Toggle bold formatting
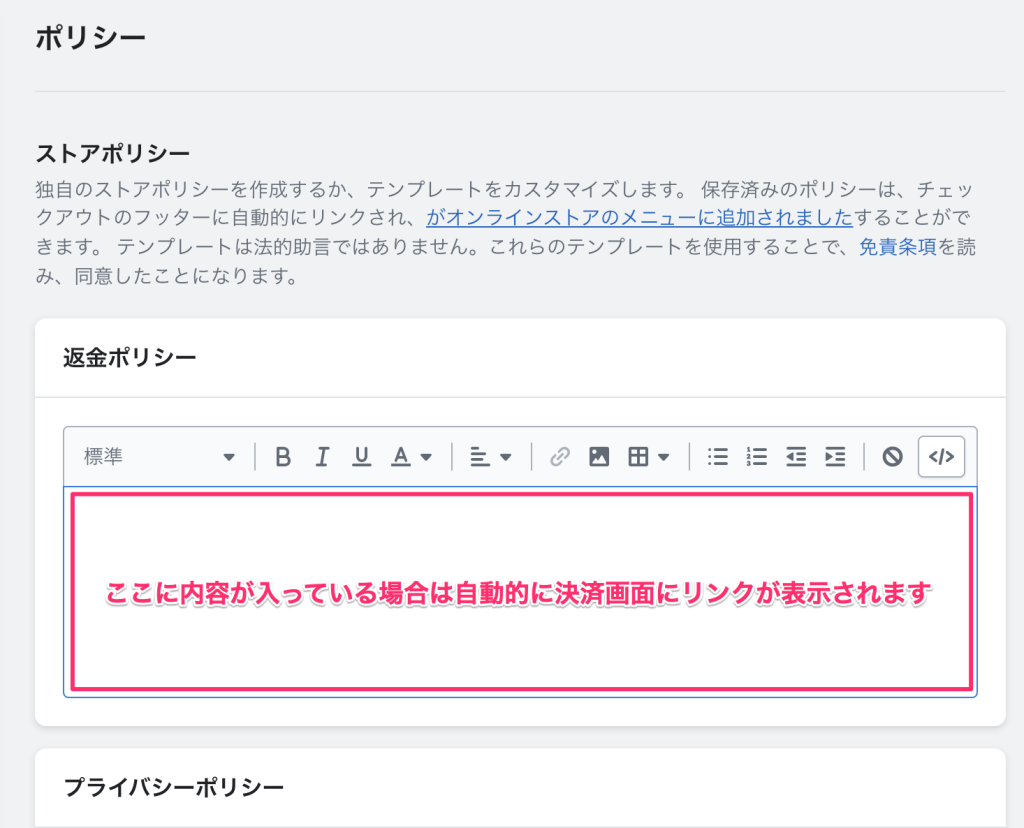The height and width of the screenshot is (828, 1024). click(x=282, y=456)
